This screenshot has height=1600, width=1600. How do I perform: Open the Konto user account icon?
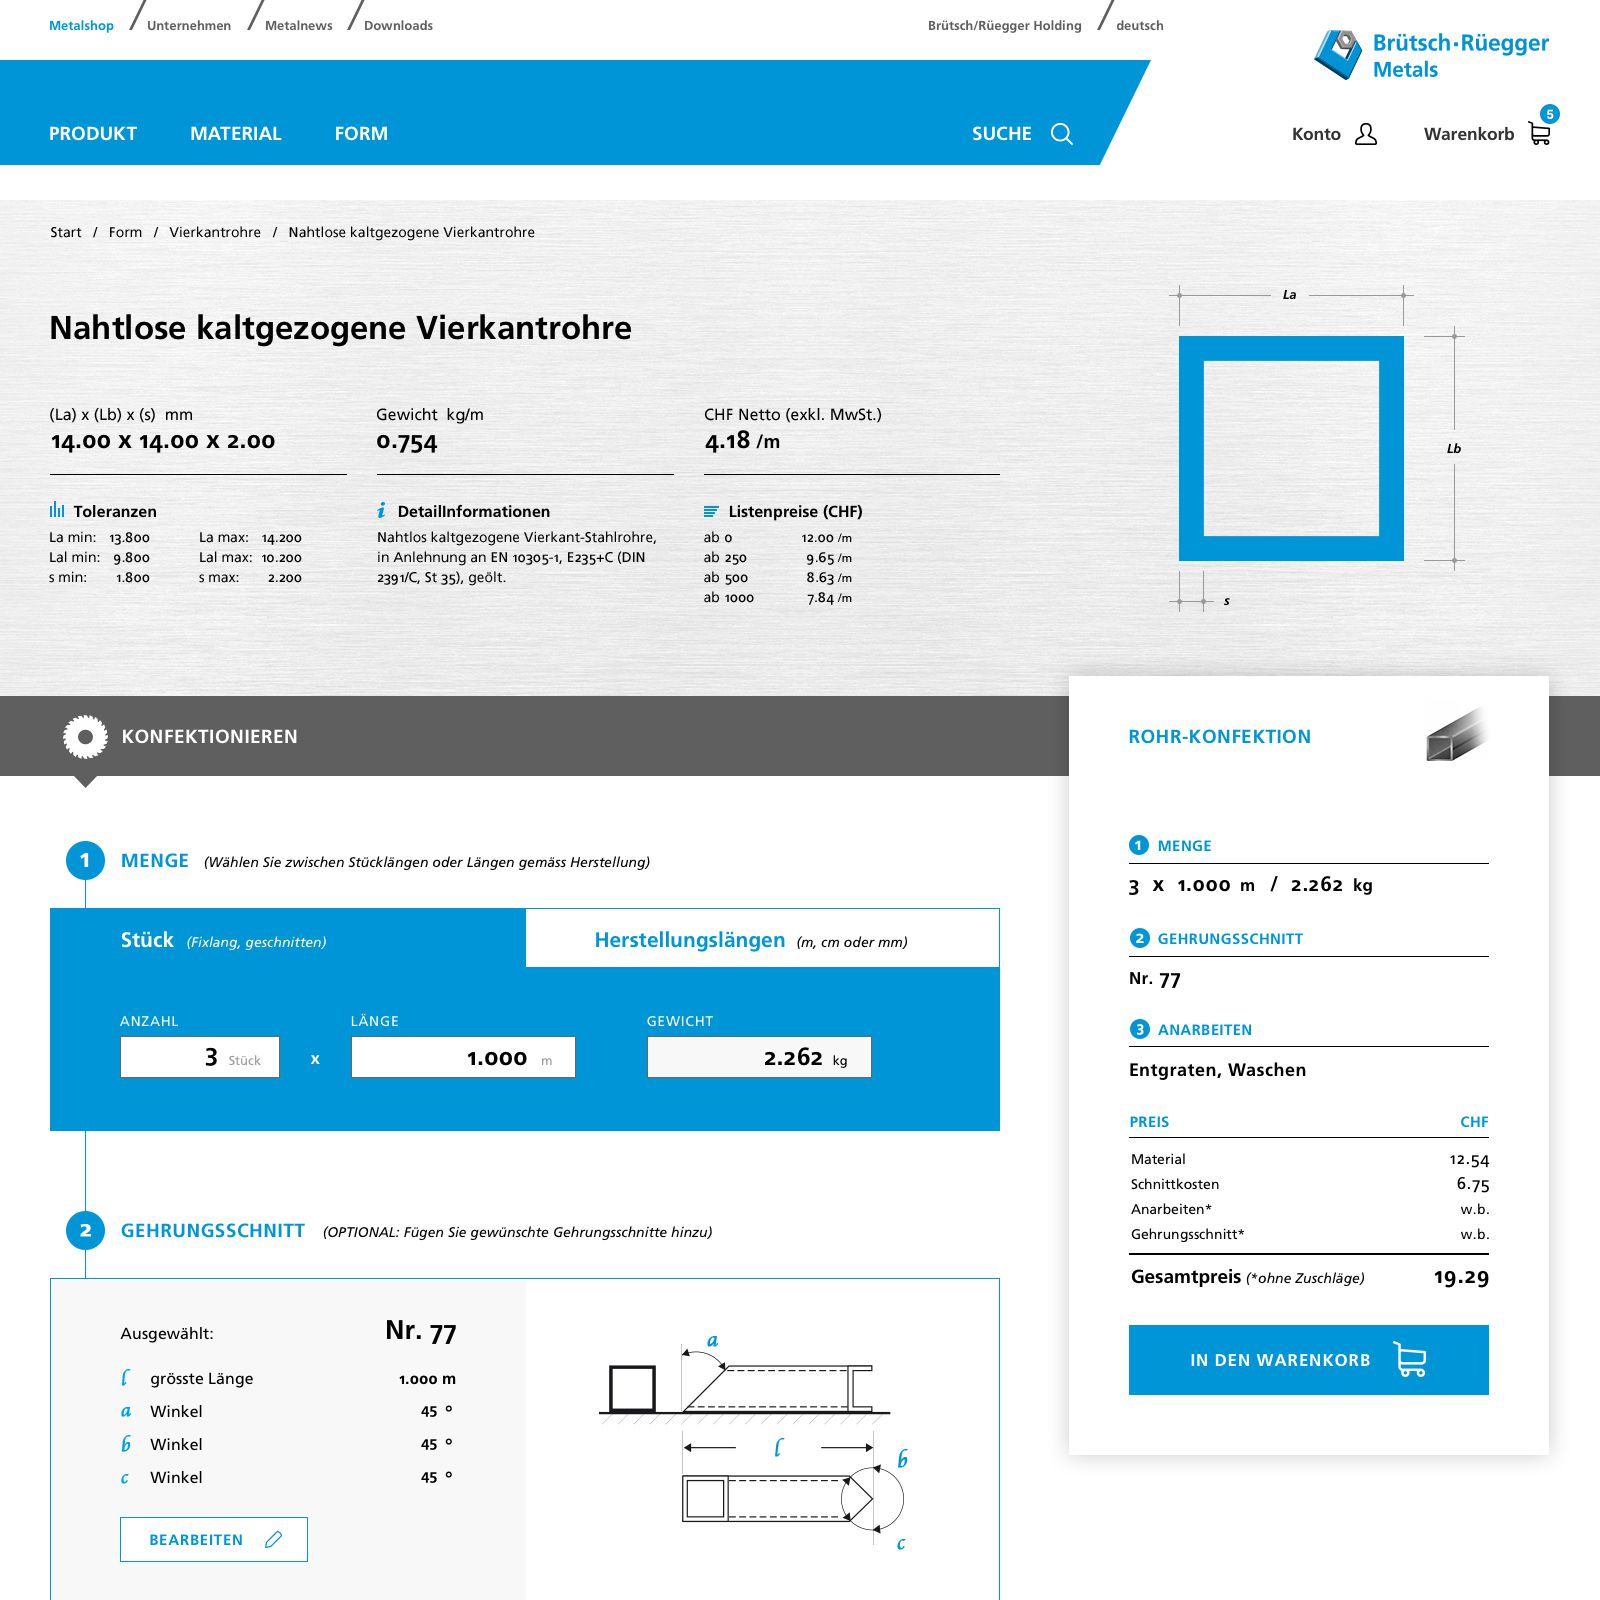click(x=1365, y=134)
